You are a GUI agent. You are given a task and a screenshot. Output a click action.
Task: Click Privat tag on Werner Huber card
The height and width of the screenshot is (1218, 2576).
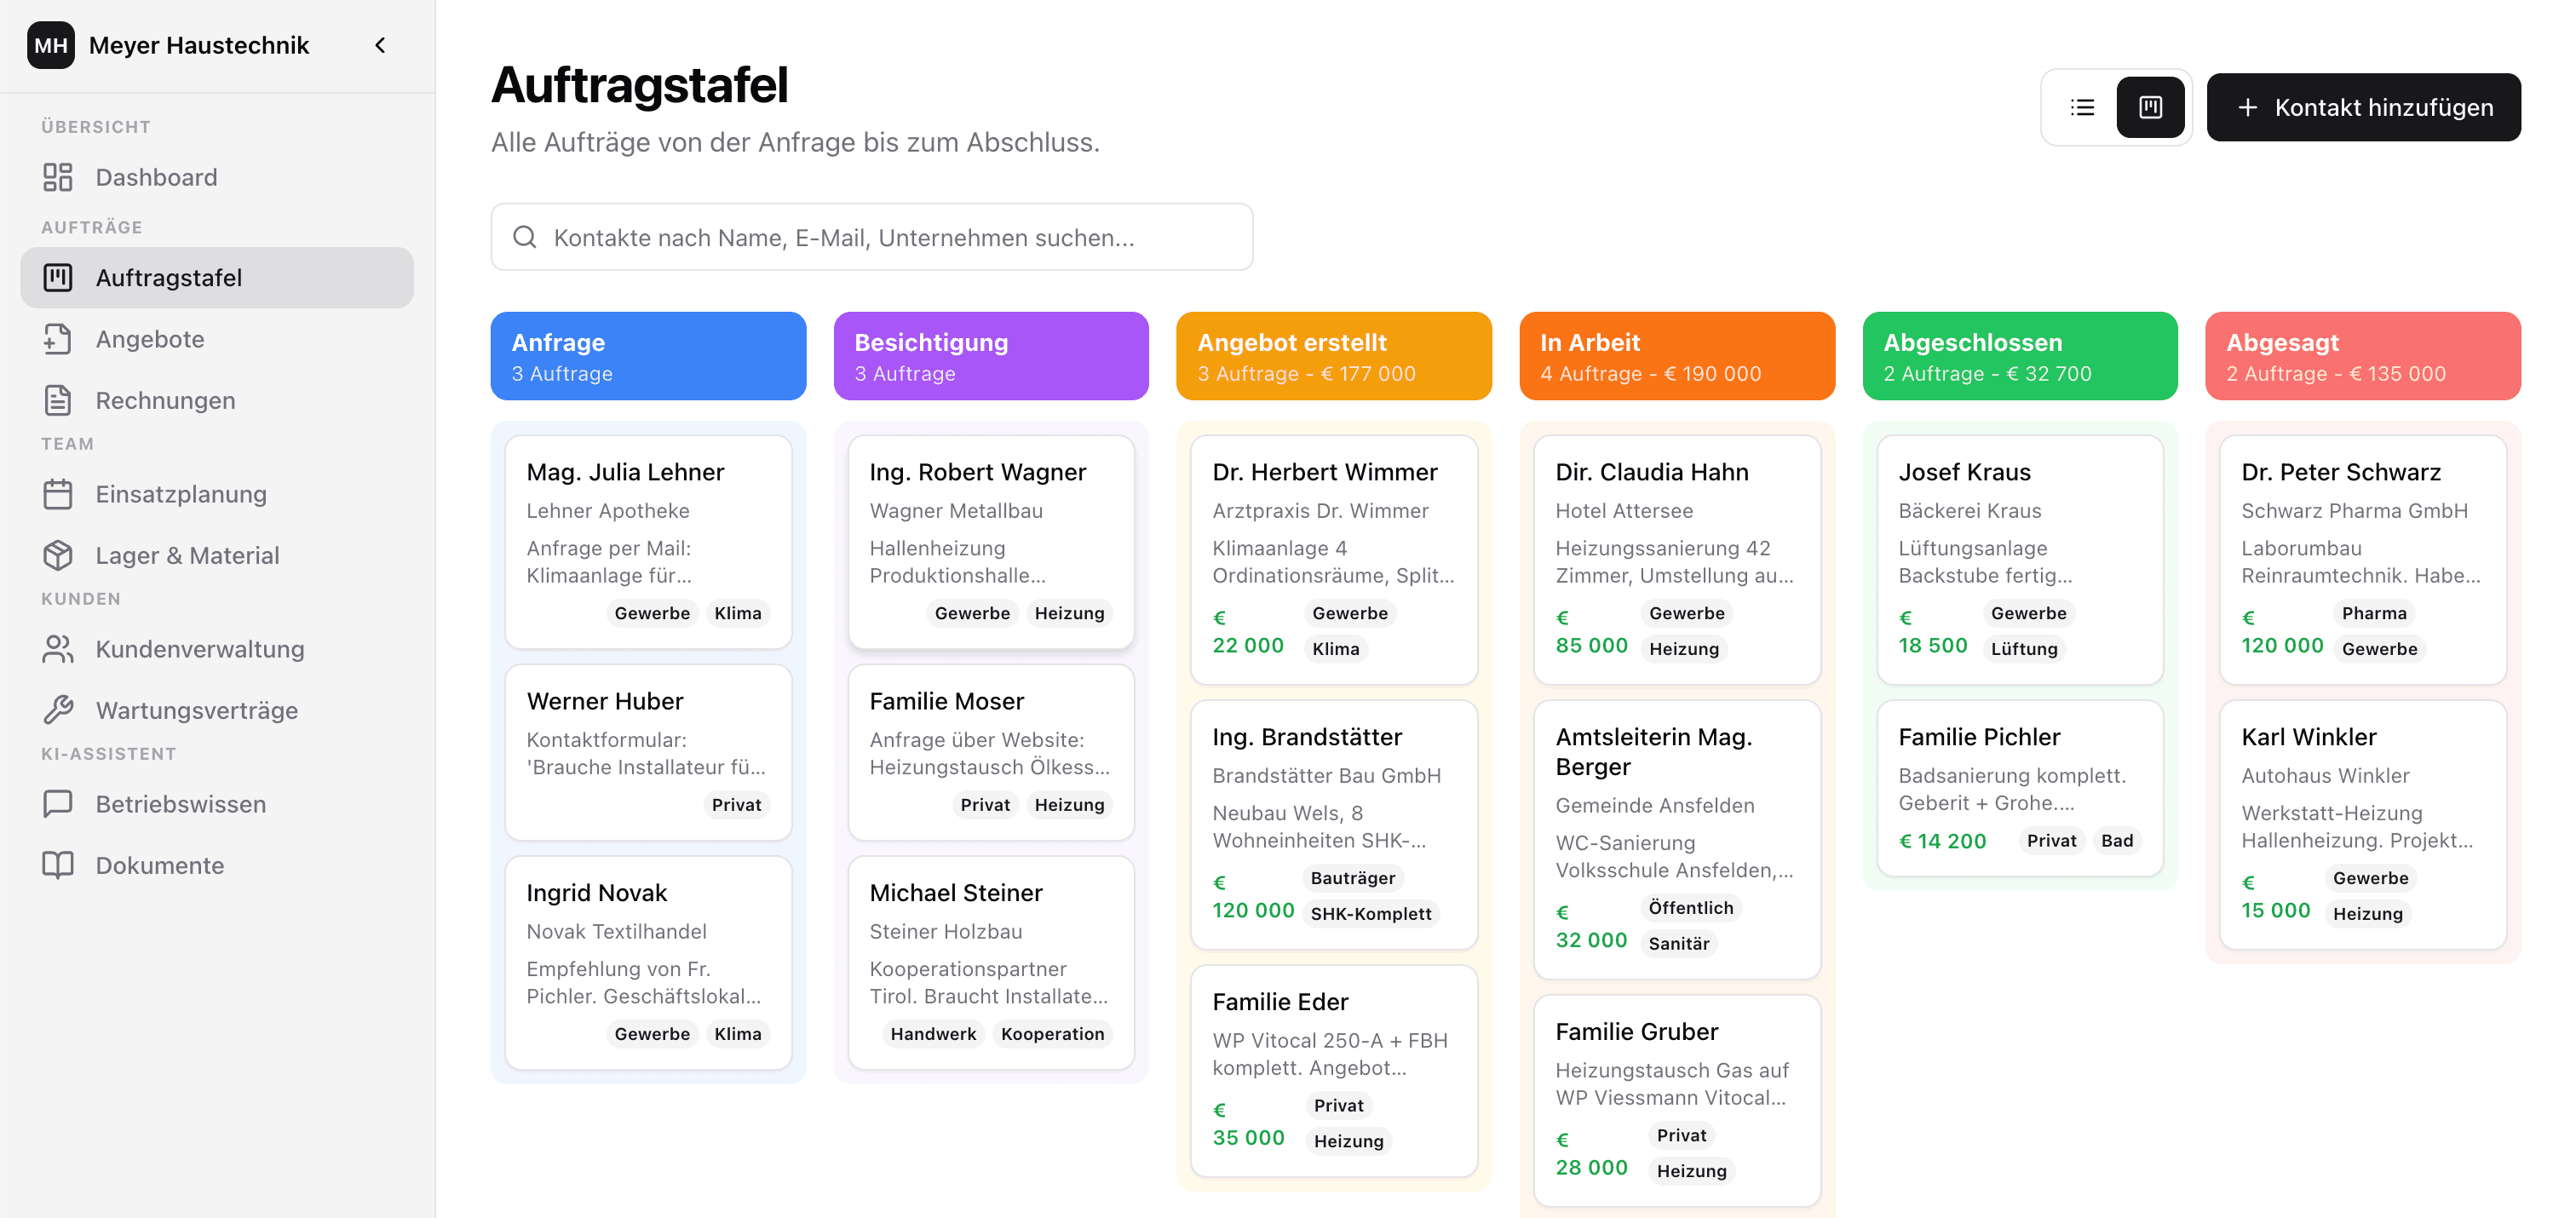coord(736,805)
